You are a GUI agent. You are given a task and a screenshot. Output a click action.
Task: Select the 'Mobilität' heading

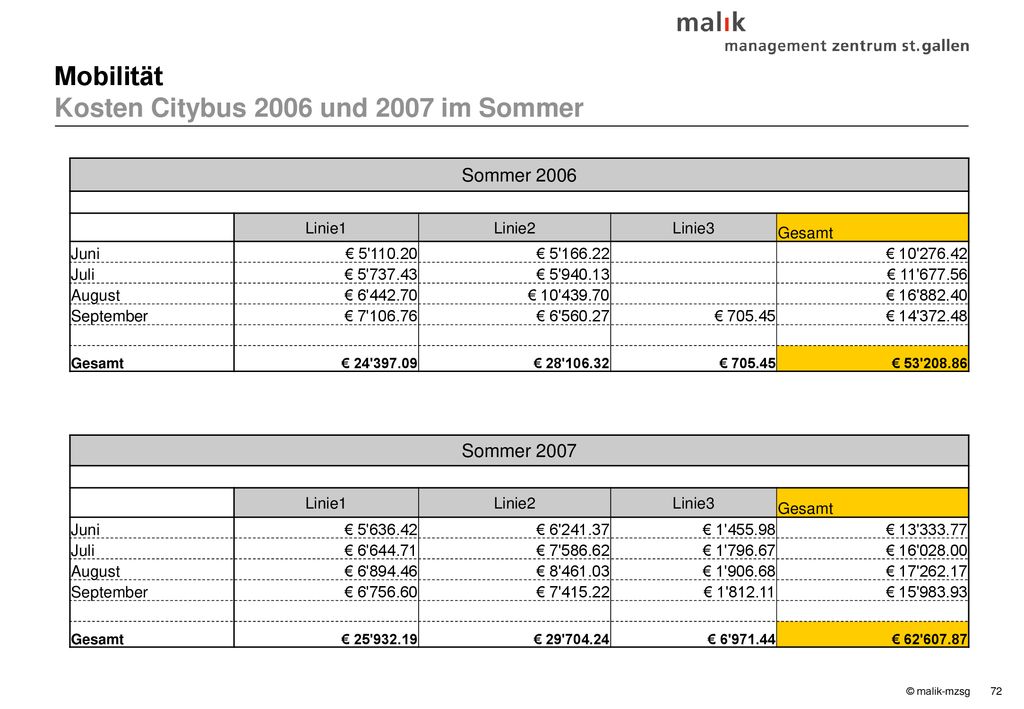(108, 76)
